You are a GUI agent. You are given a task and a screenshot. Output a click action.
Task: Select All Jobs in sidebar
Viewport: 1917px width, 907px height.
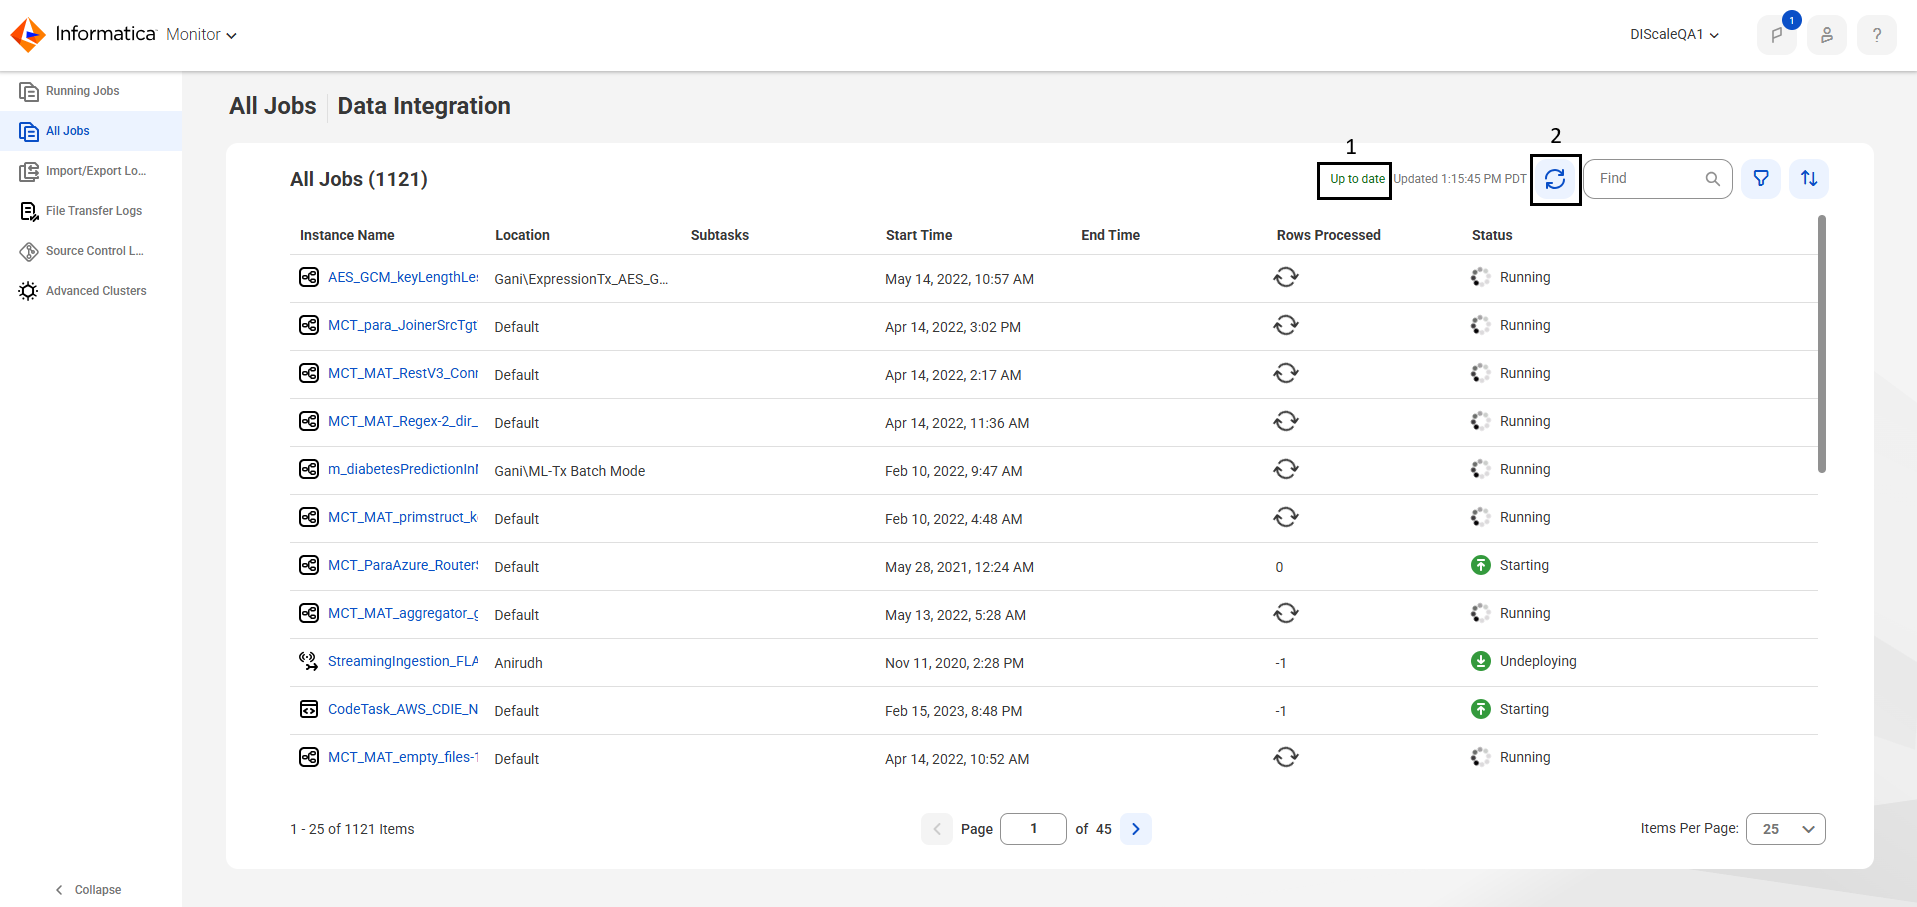click(x=91, y=131)
